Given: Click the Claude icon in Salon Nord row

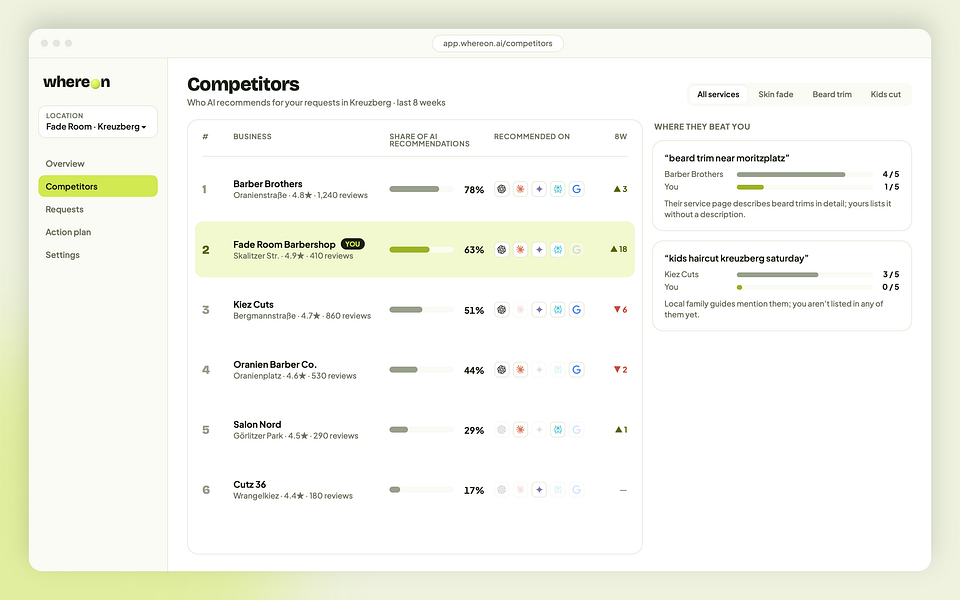Looking at the screenshot, I should coord(520,430).
